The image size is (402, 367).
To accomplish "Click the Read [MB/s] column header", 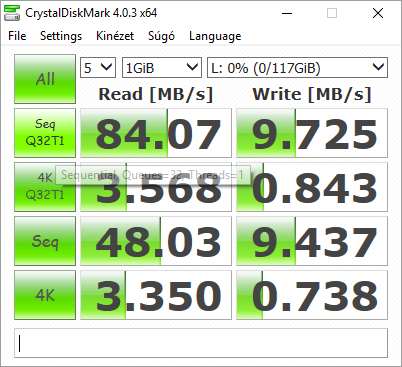I will [x=156, y=94].
